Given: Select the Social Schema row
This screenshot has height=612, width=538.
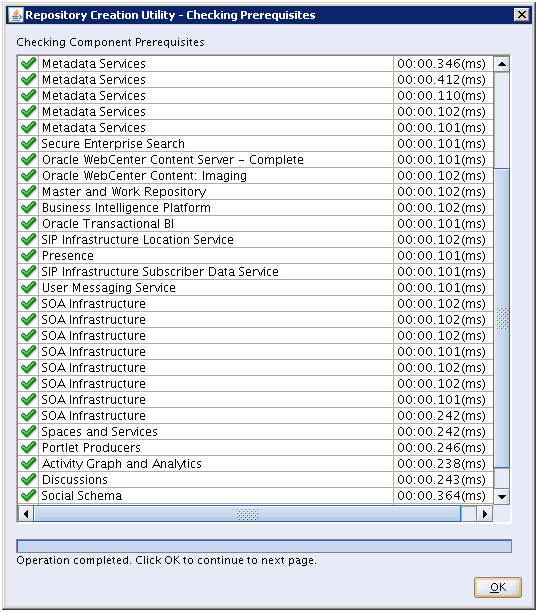Looking at the screenshot, I should tap(256, 496).
